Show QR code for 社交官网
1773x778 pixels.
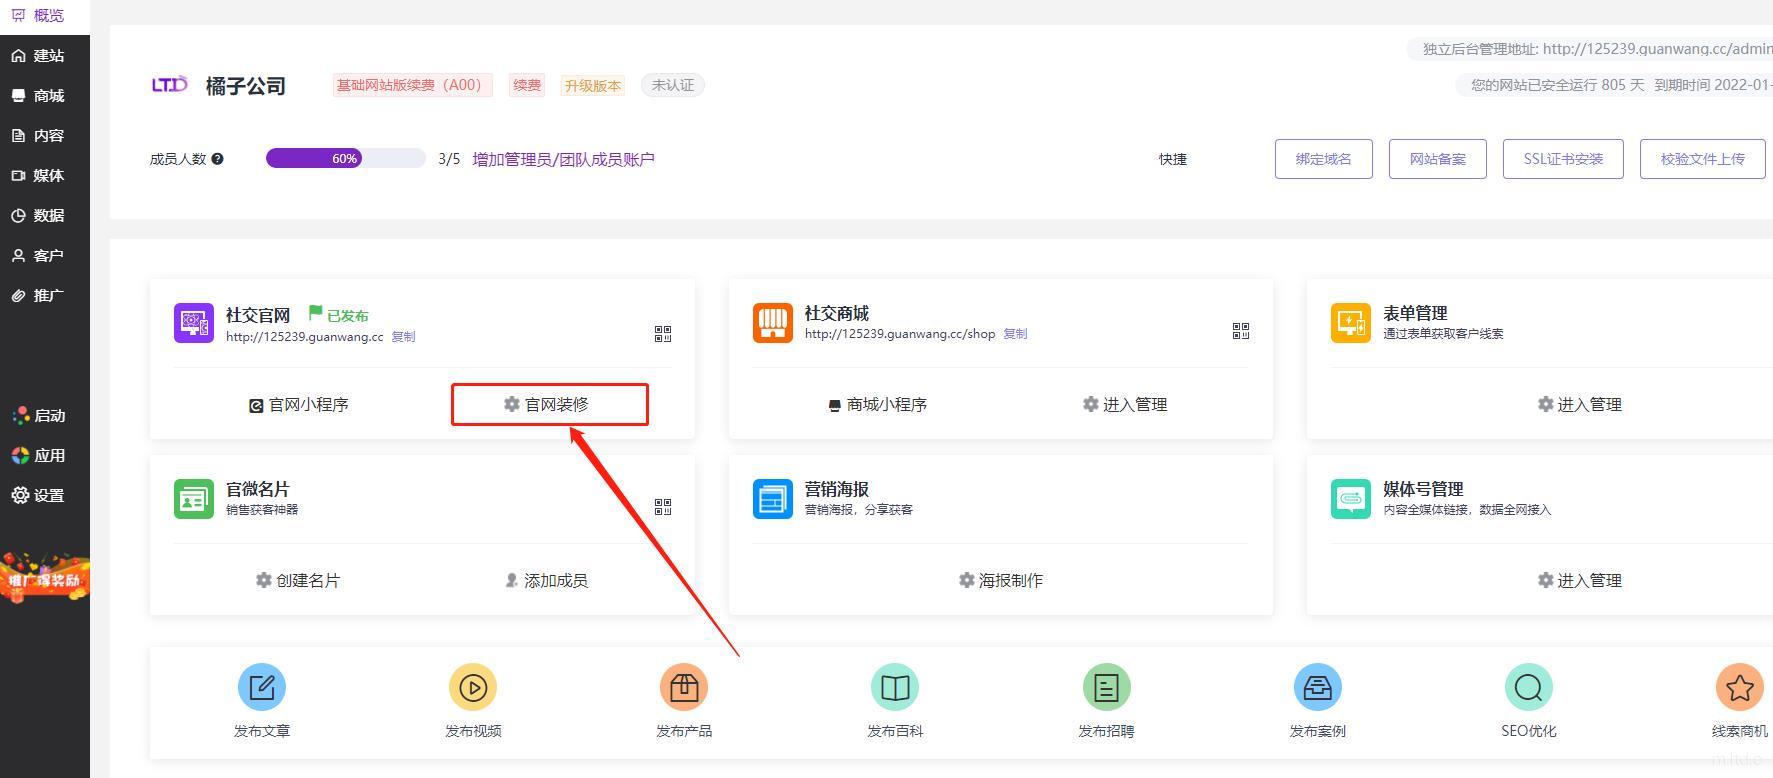[663, 333]
